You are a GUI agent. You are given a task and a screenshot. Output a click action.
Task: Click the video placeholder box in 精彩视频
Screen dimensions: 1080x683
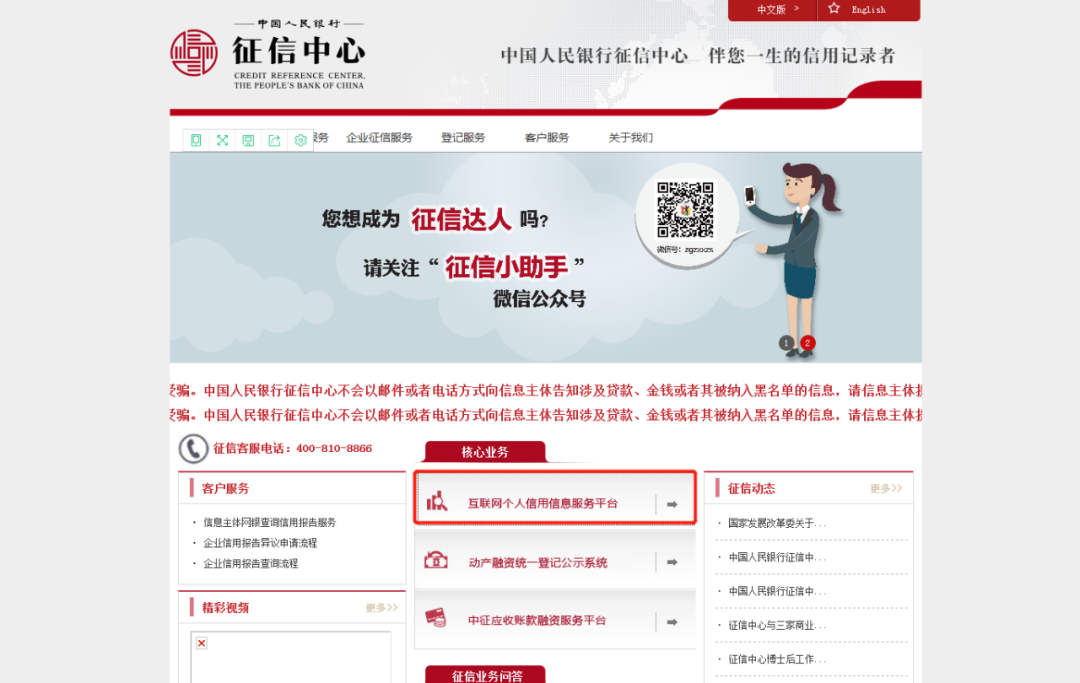291,658
